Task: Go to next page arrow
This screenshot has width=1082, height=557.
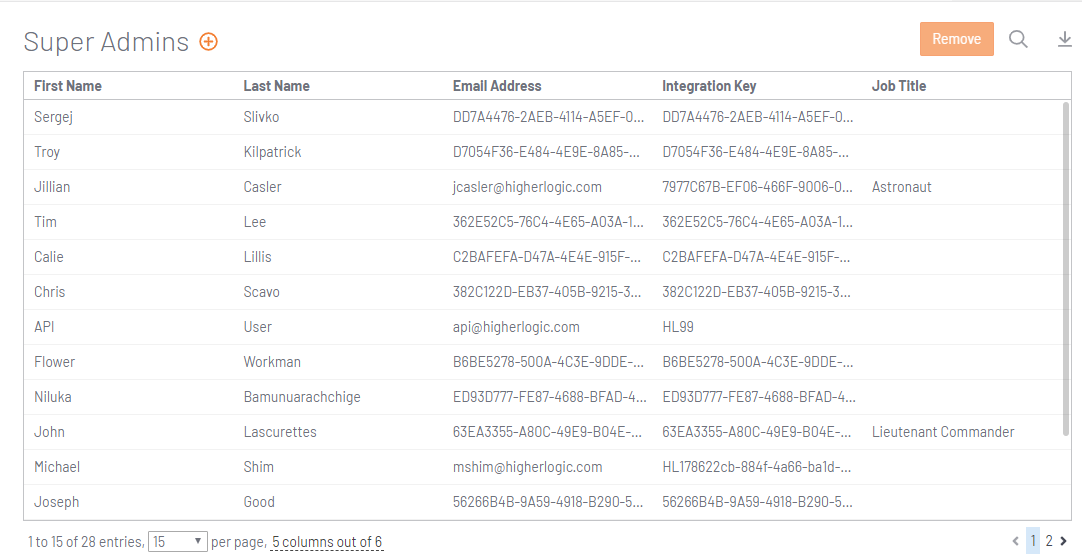Action: [1063, 541]
